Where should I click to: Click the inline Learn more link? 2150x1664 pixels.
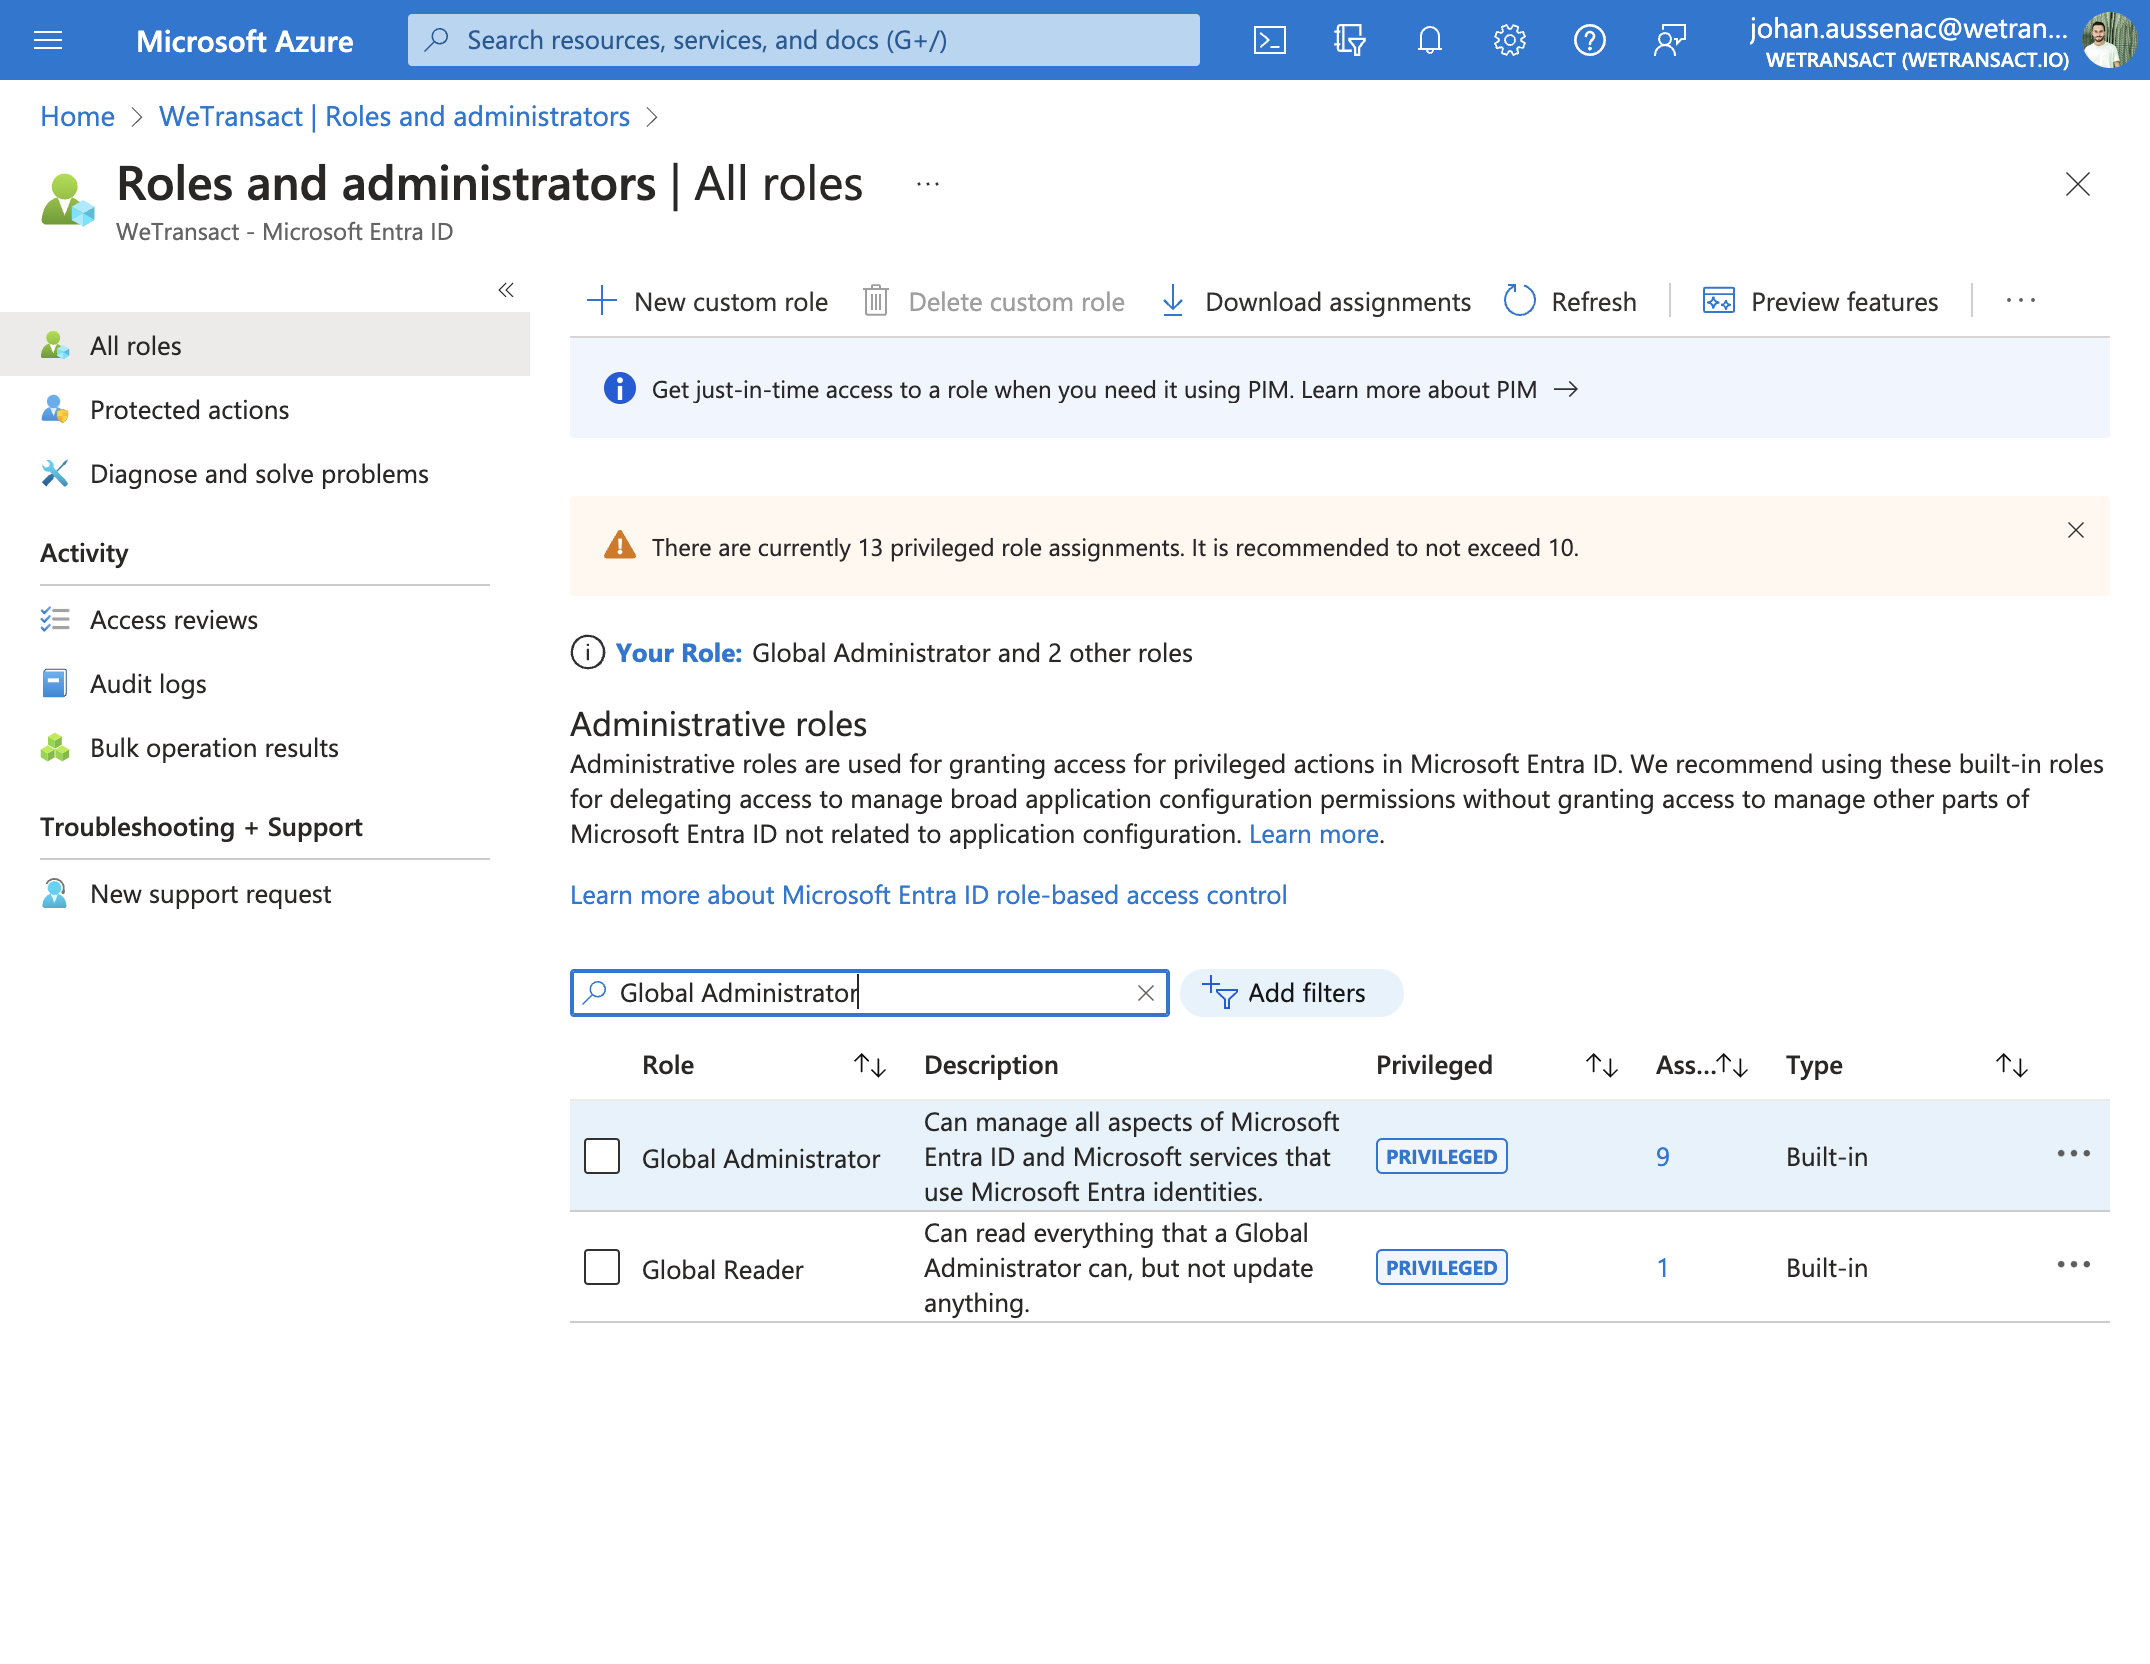coord(1314,834)
